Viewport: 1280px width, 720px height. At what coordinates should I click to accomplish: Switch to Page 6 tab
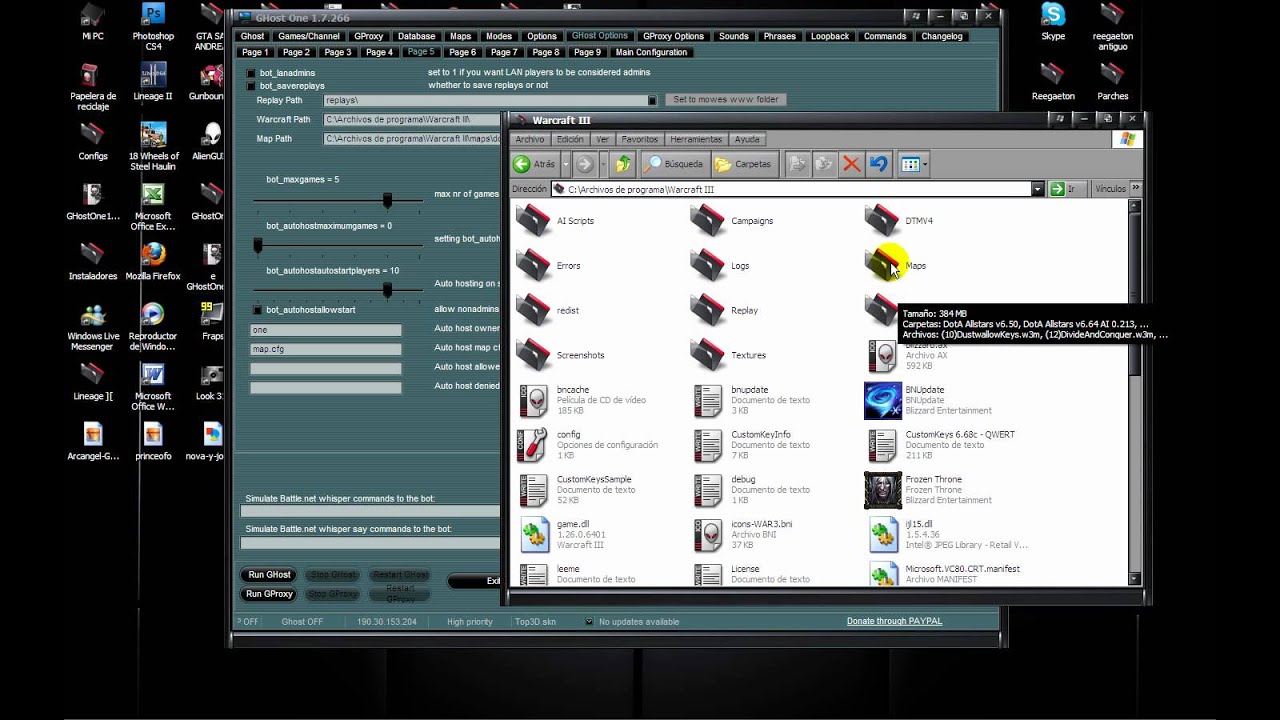[x=463, y=52]
